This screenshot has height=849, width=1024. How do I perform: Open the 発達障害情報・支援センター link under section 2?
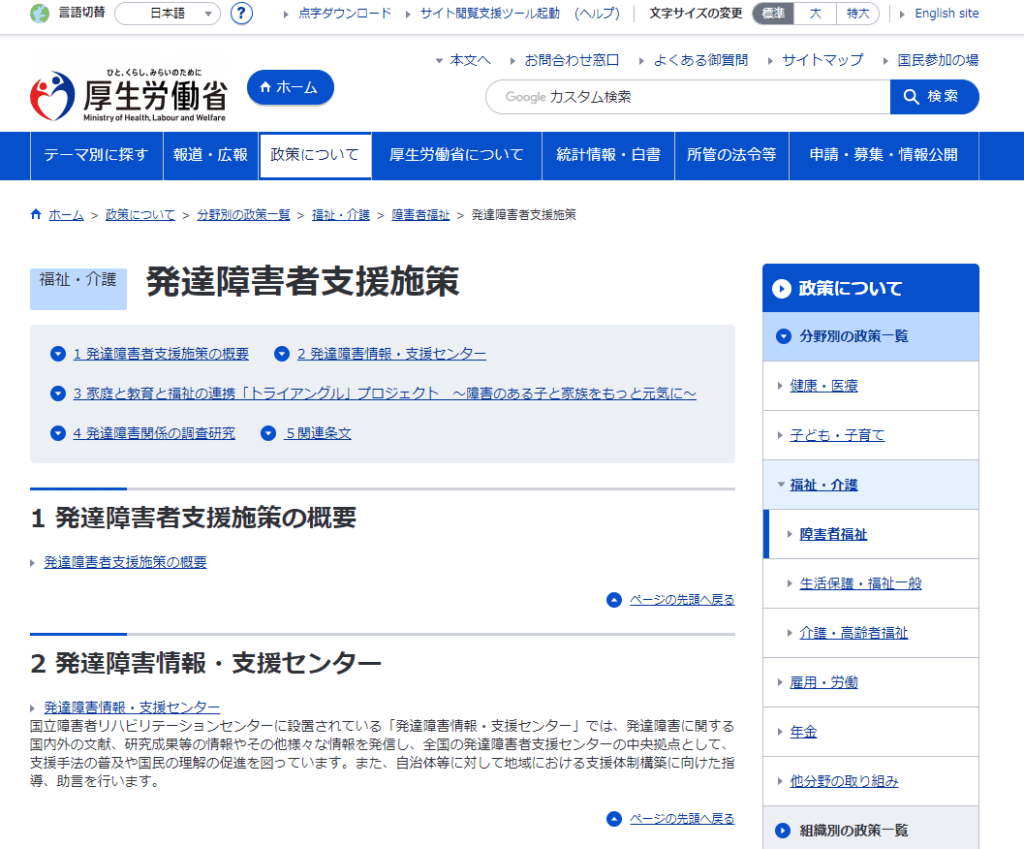point(131,707)
